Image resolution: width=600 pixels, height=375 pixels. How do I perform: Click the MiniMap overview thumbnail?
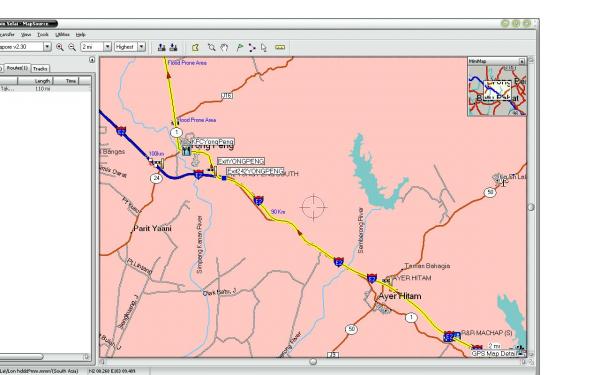[497, 90]
